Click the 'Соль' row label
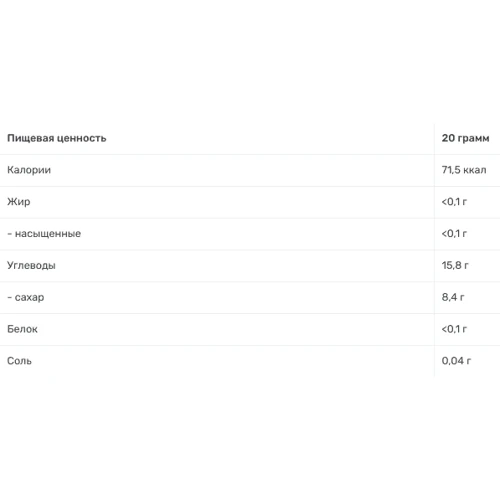This screenshot has width=500, height=500. [19, 361]
